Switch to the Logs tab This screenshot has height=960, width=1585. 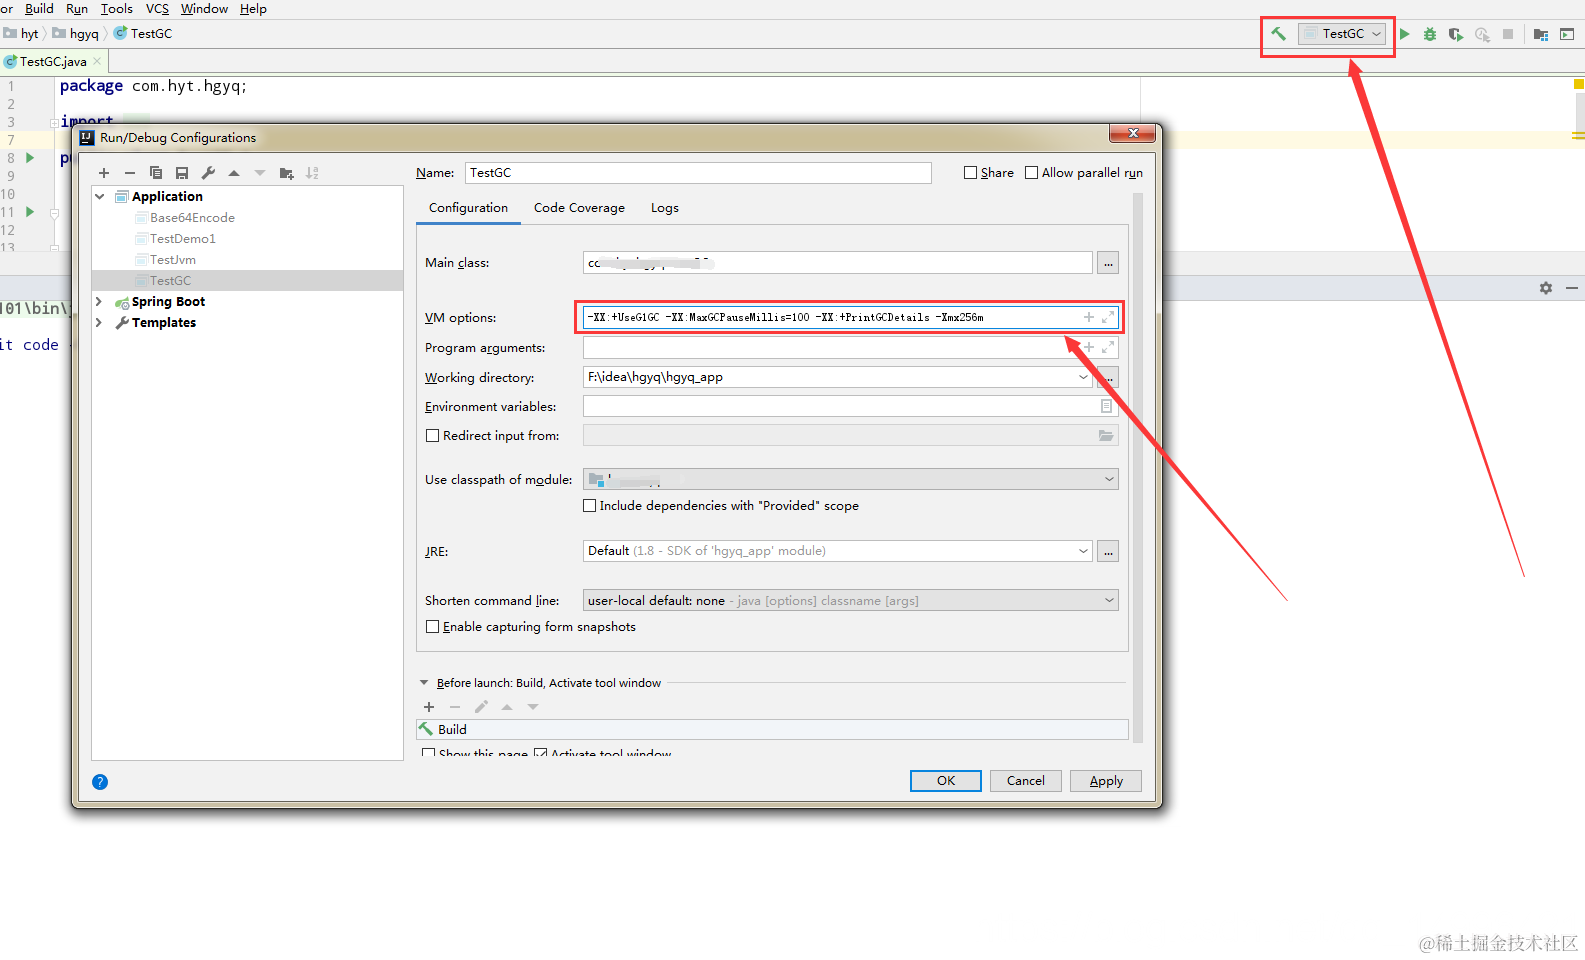click(664, 208)
